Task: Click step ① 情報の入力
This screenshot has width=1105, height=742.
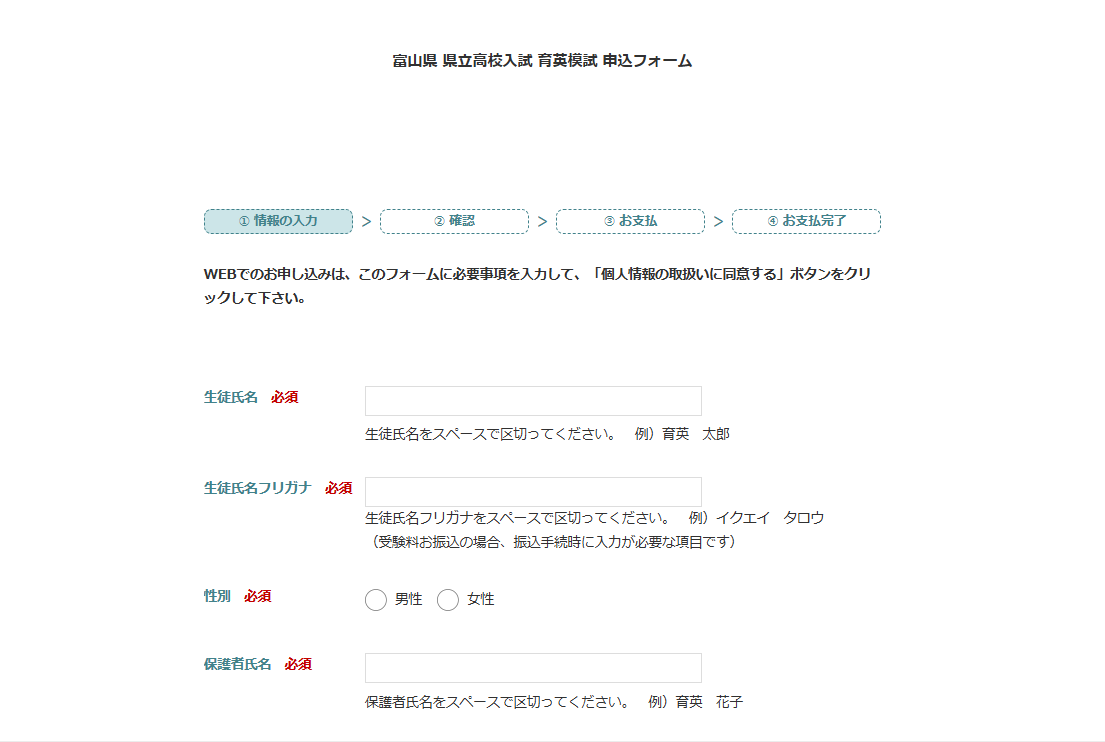Action: tap(278, 221)
